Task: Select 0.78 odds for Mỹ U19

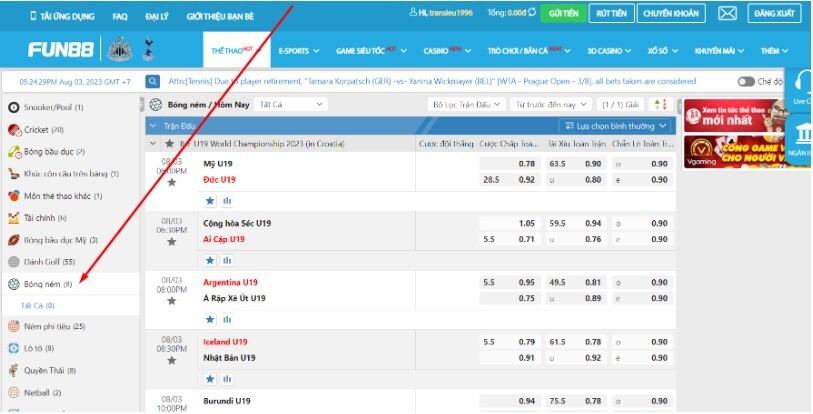Action: [x=526, y=163]
